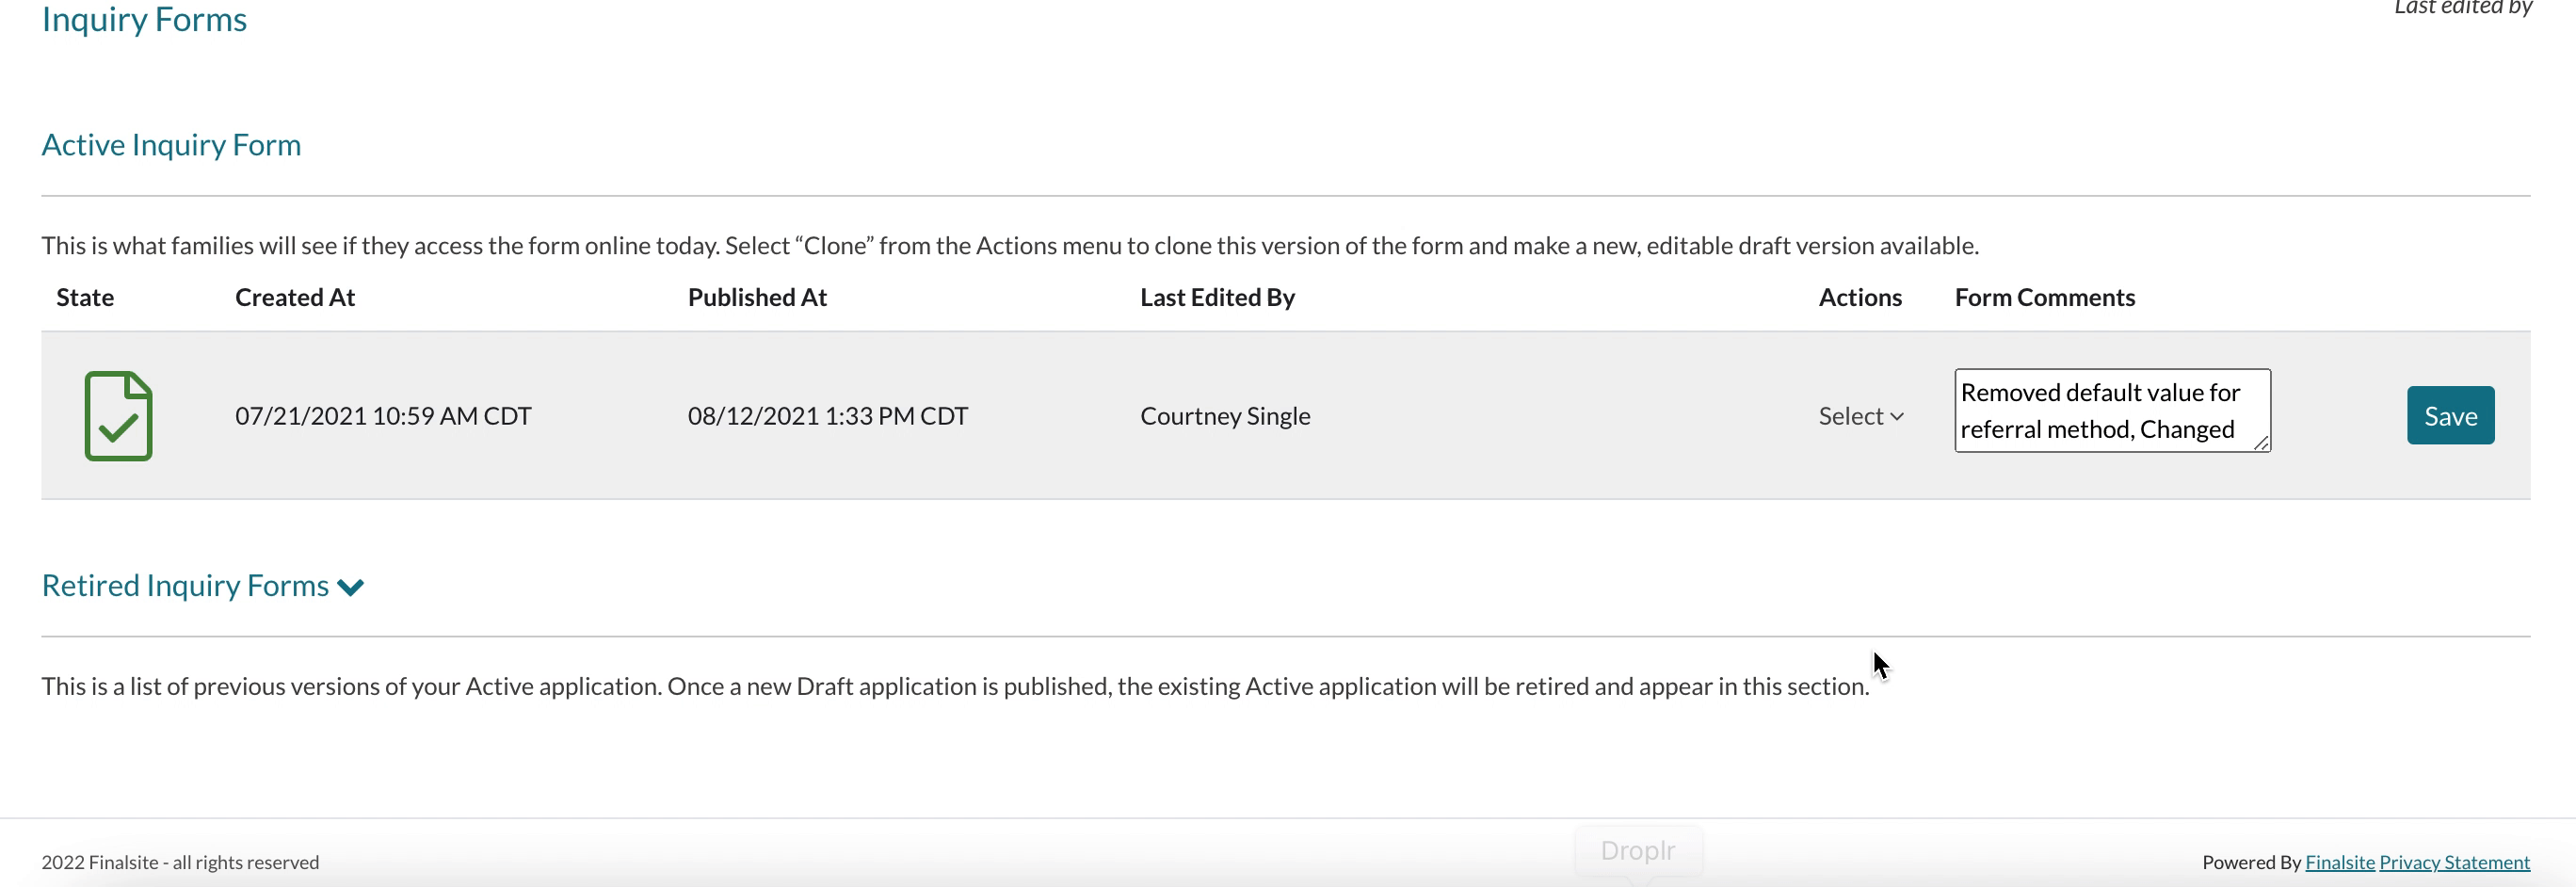The image size is (2576, 887).
Task: Click the Retired Inquiry Forms heading text
Action: (185, 586)
